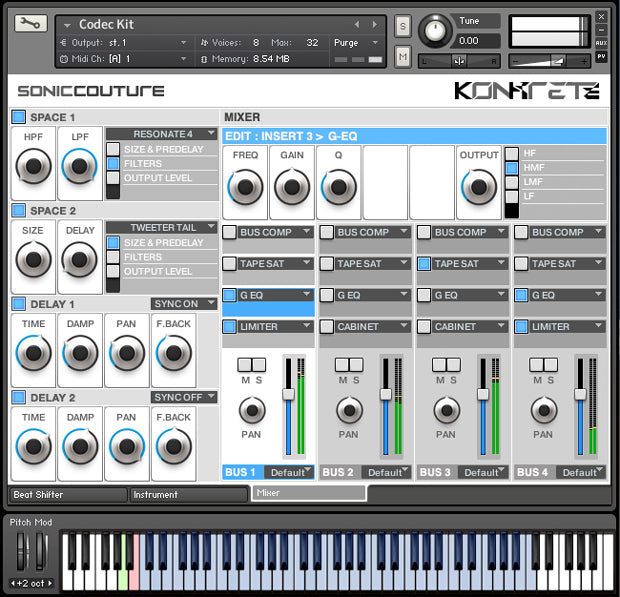
Task: Open Codec Kit instrument name dropdown
Action: 67,25
